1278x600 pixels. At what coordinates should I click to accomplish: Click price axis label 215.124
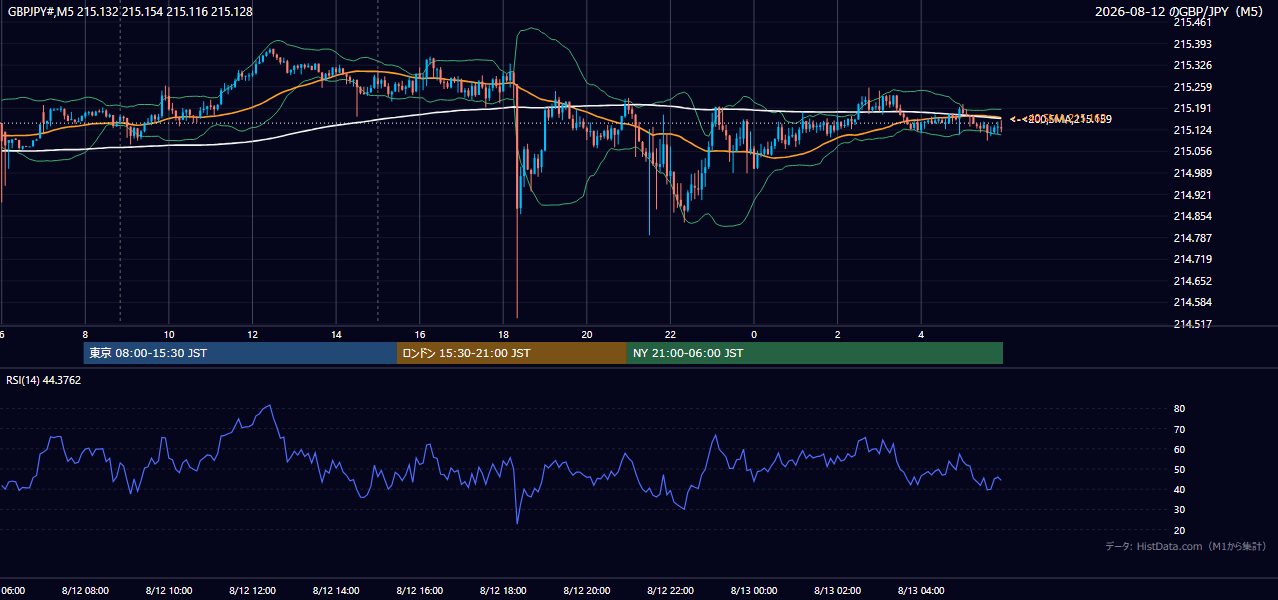click(1192, 130)
